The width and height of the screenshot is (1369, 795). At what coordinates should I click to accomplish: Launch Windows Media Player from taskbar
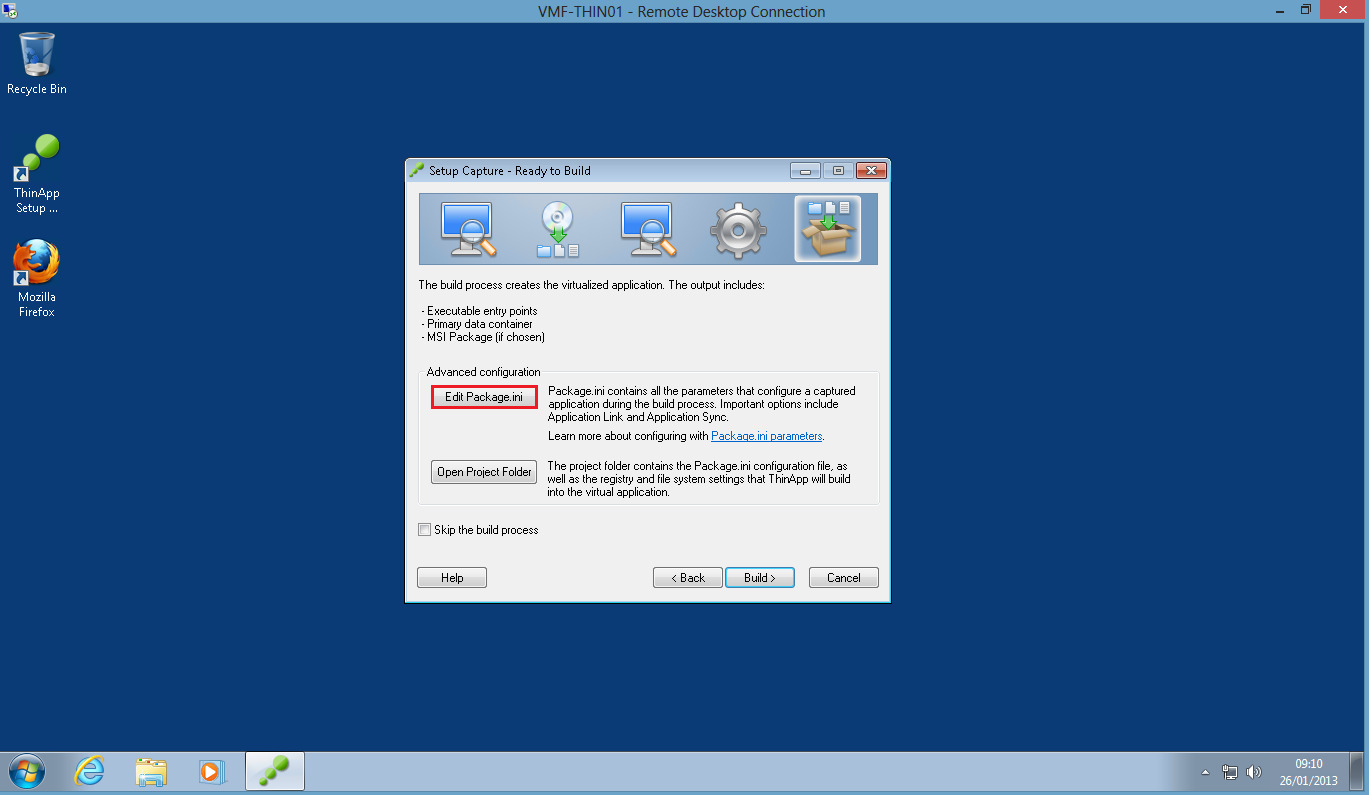(211, 771)
